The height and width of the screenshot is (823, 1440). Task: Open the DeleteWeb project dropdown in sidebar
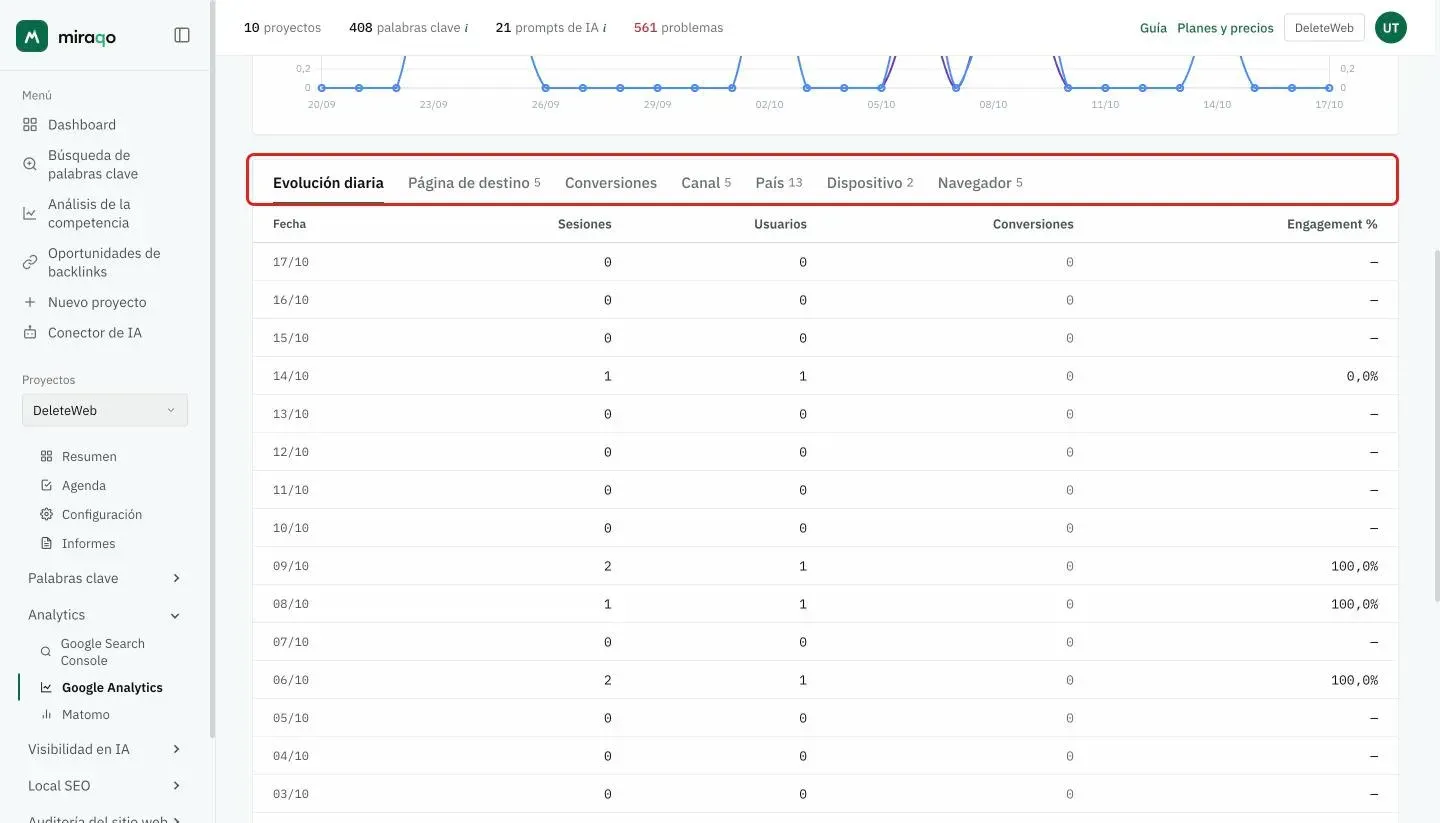tap(105, 410)
